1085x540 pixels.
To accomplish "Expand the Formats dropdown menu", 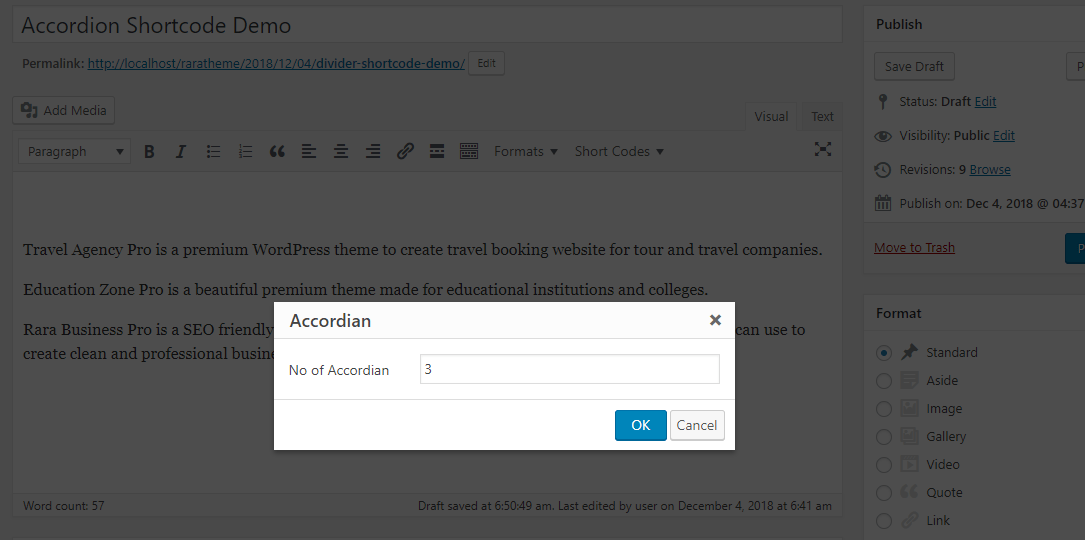I will click(x=525, y=152).
